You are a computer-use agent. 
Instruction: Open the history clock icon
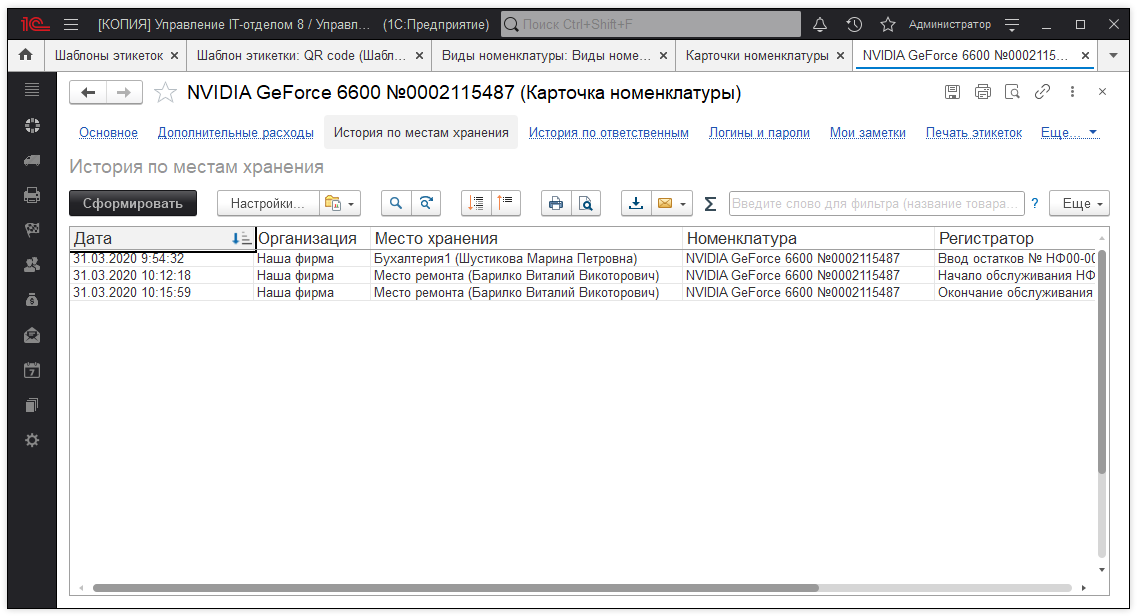click(854, 24)
